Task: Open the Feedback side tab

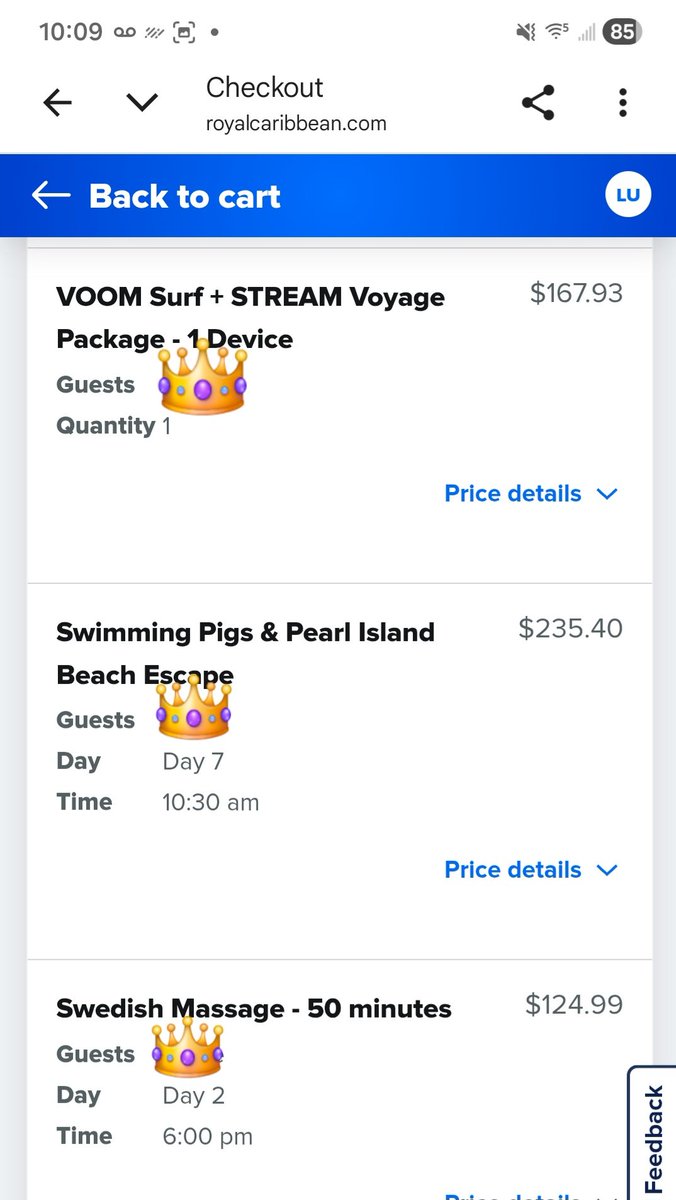Action: click(653, 1135)
